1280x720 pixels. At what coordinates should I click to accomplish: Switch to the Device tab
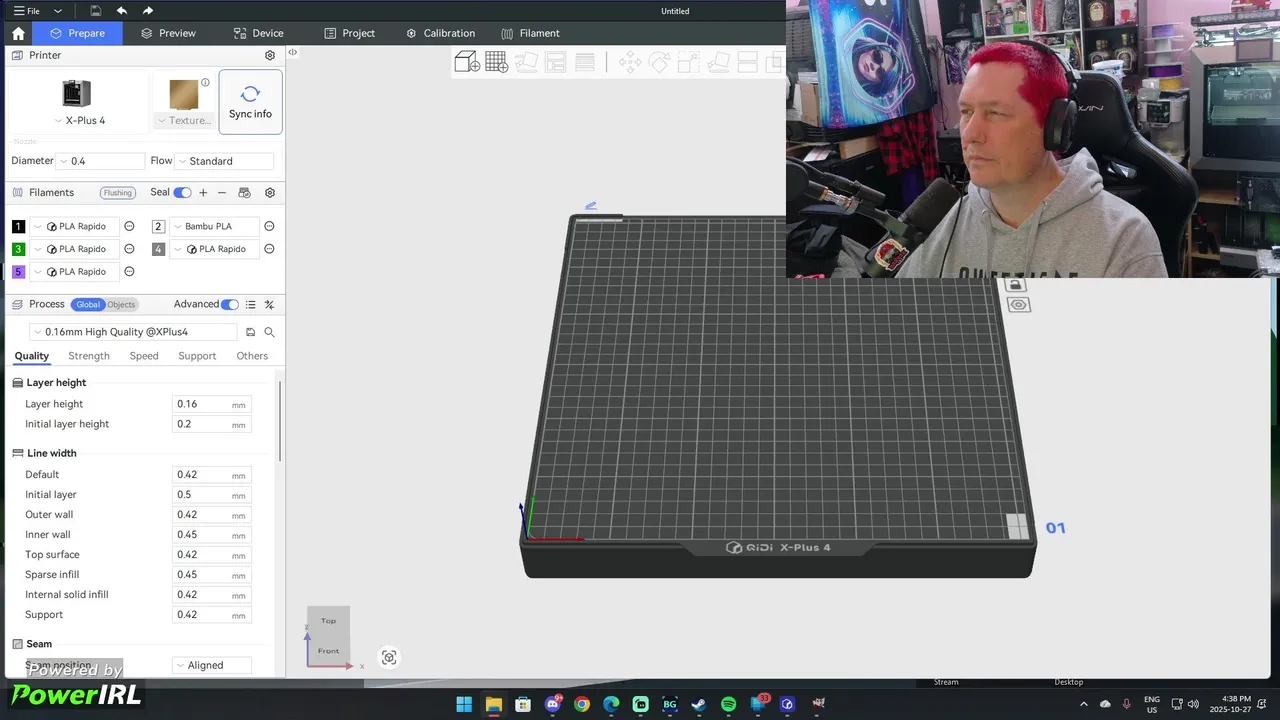[258, 33]
